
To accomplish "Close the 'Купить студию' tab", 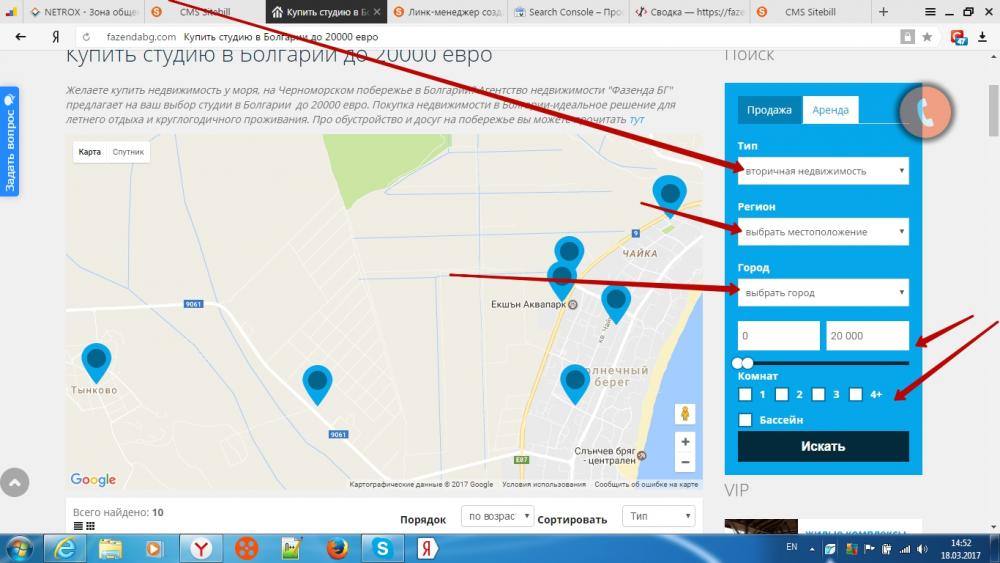I will (x=377, y=11).
